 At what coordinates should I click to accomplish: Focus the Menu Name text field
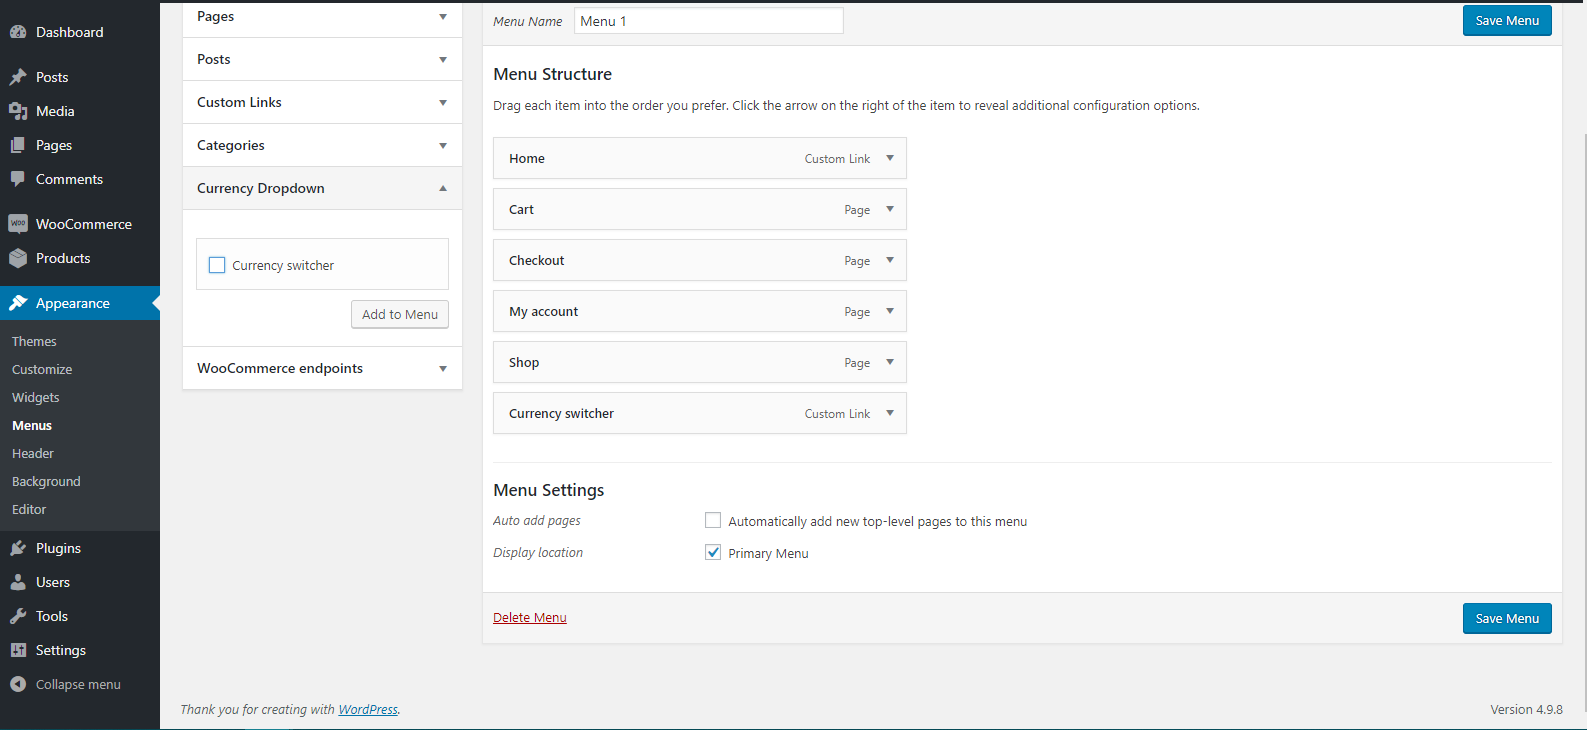[x=709, y=21]
